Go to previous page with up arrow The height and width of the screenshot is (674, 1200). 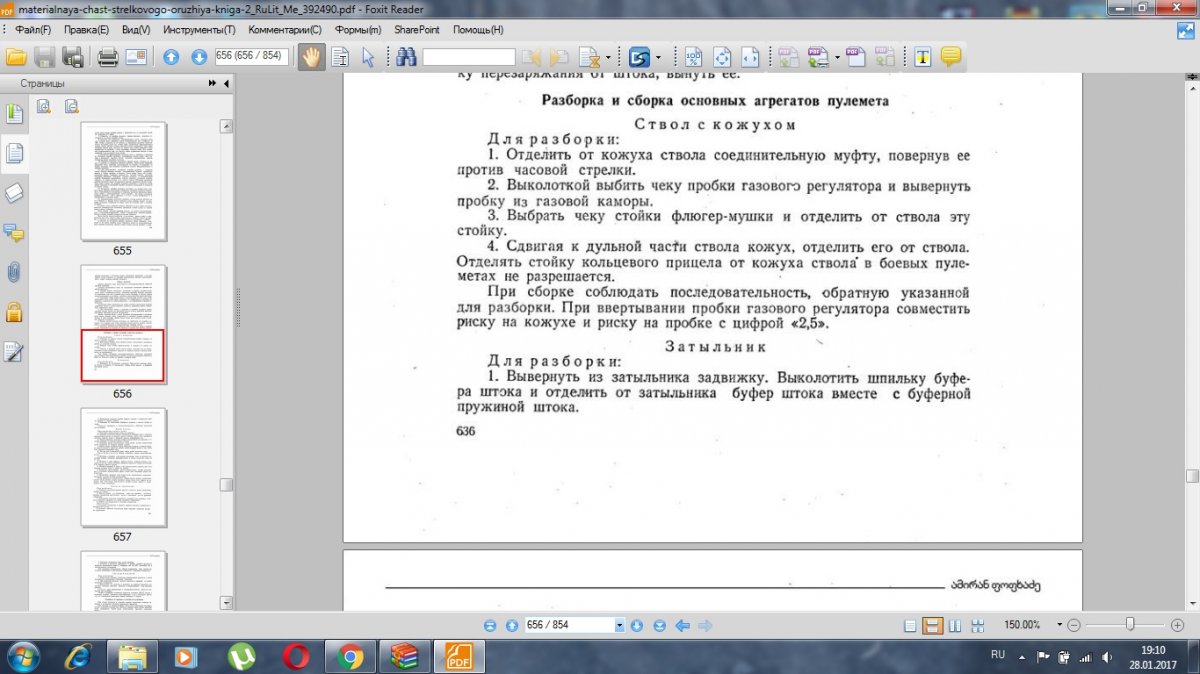pyautogui.click(x=171, y=57)
